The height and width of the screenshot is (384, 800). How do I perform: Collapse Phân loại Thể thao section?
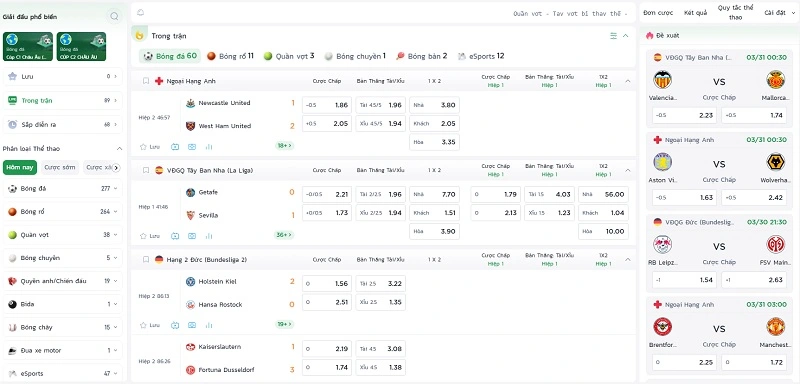pyautogui.click(x=119, y=149)
